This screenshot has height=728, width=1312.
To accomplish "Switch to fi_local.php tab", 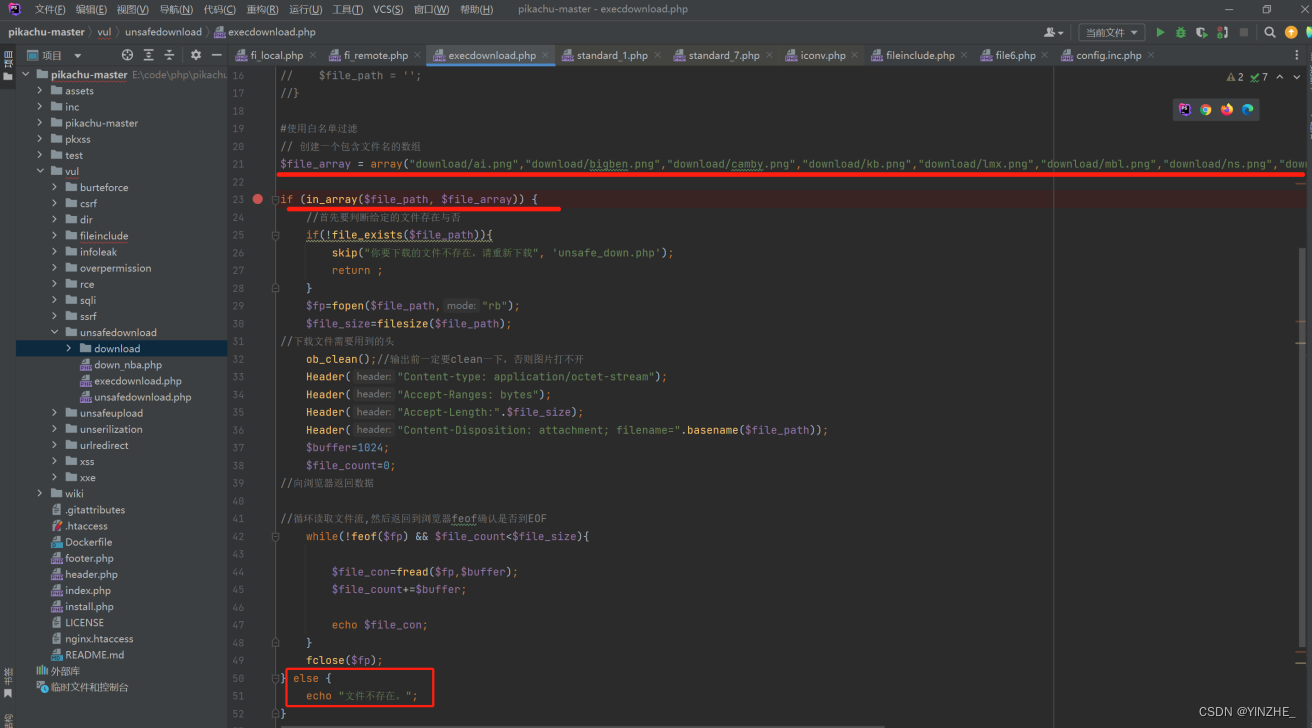I will (276, 55).
